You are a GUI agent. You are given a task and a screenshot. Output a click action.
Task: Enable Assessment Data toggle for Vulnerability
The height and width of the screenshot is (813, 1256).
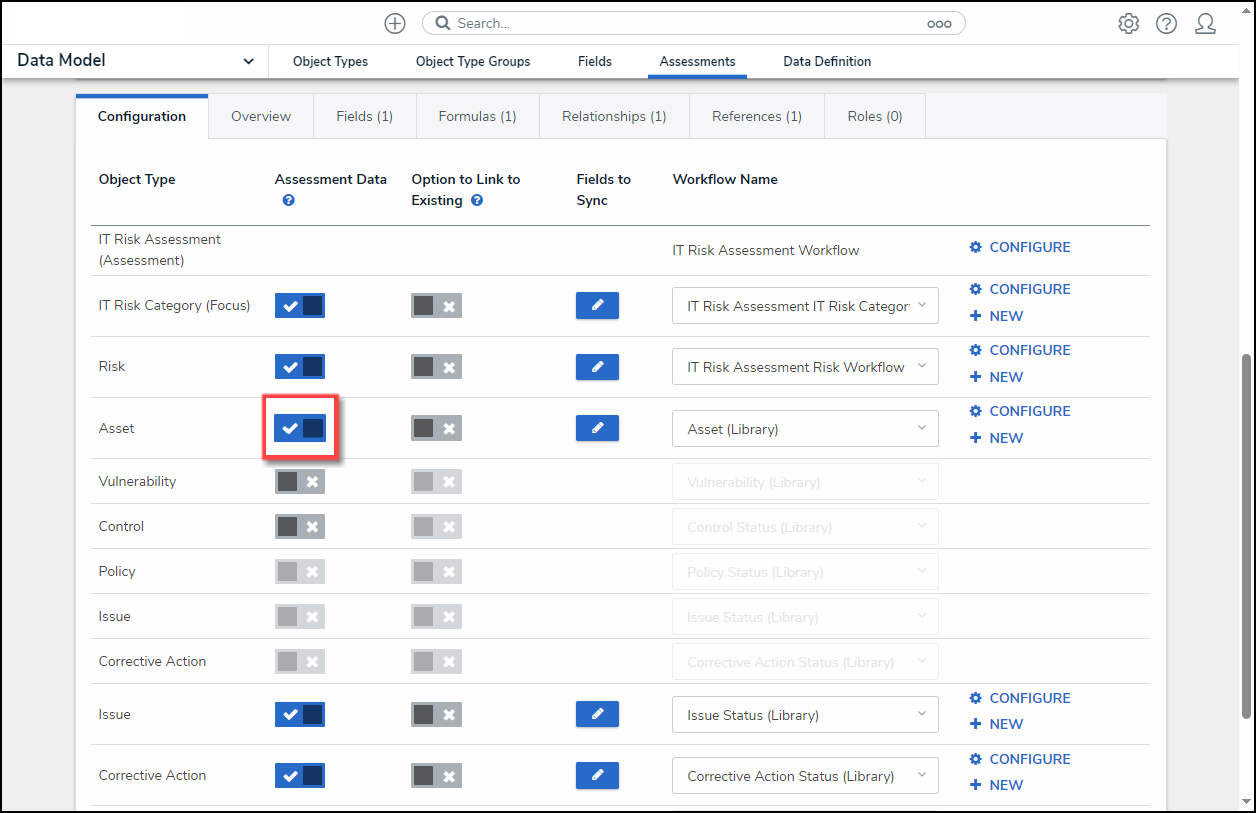point(300,482)
